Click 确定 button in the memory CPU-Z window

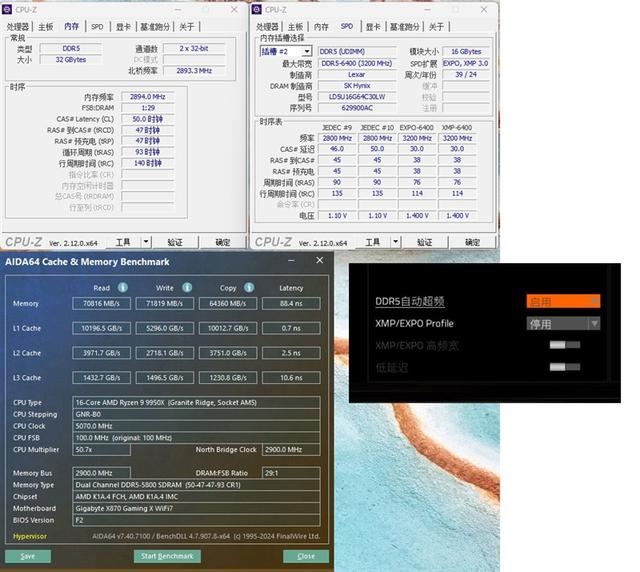coord(223,242)
